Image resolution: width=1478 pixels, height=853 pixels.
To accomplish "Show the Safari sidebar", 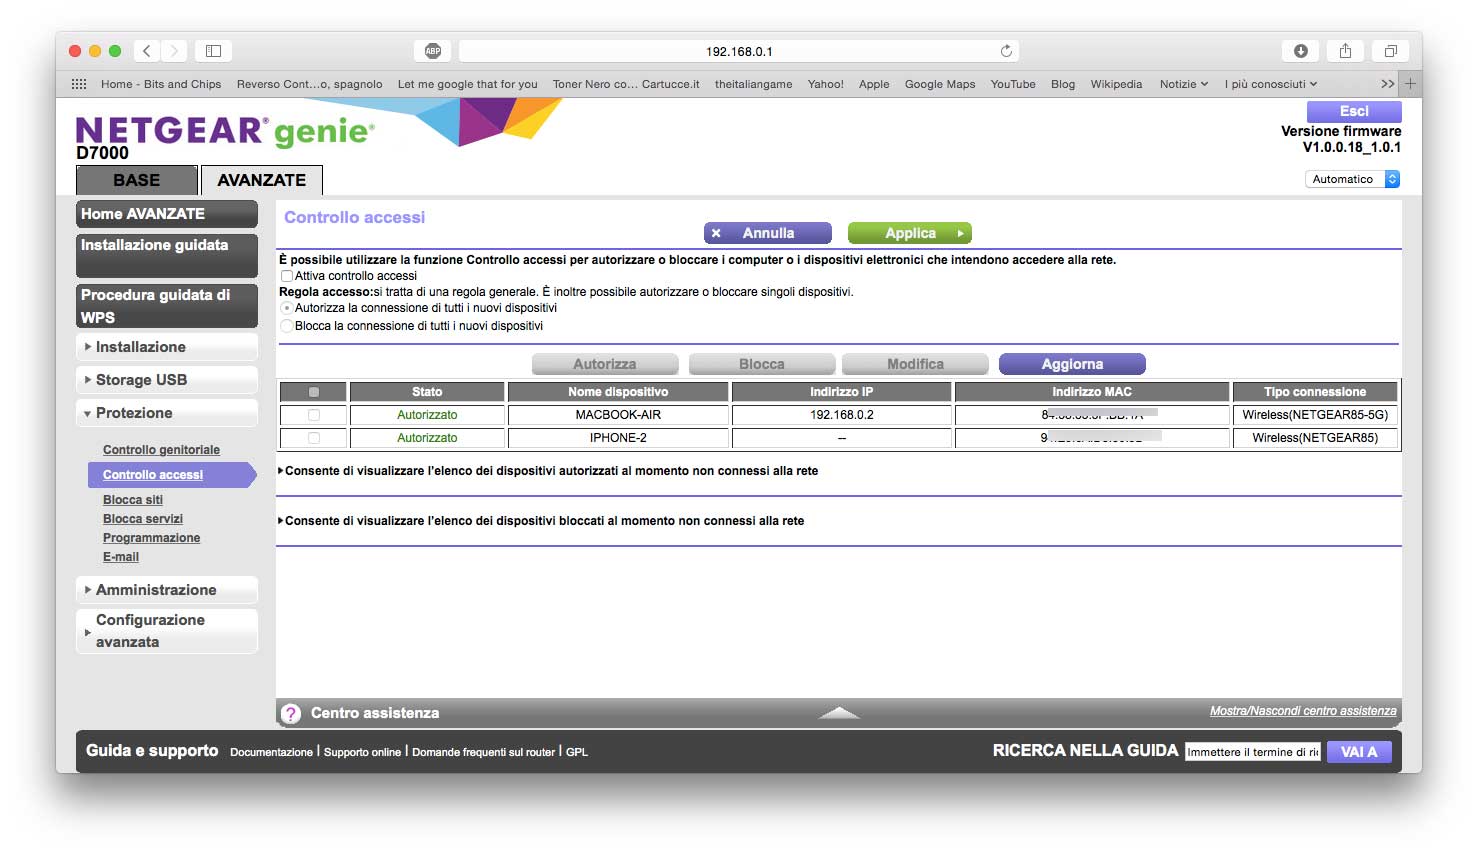I will tap(213, 51).
